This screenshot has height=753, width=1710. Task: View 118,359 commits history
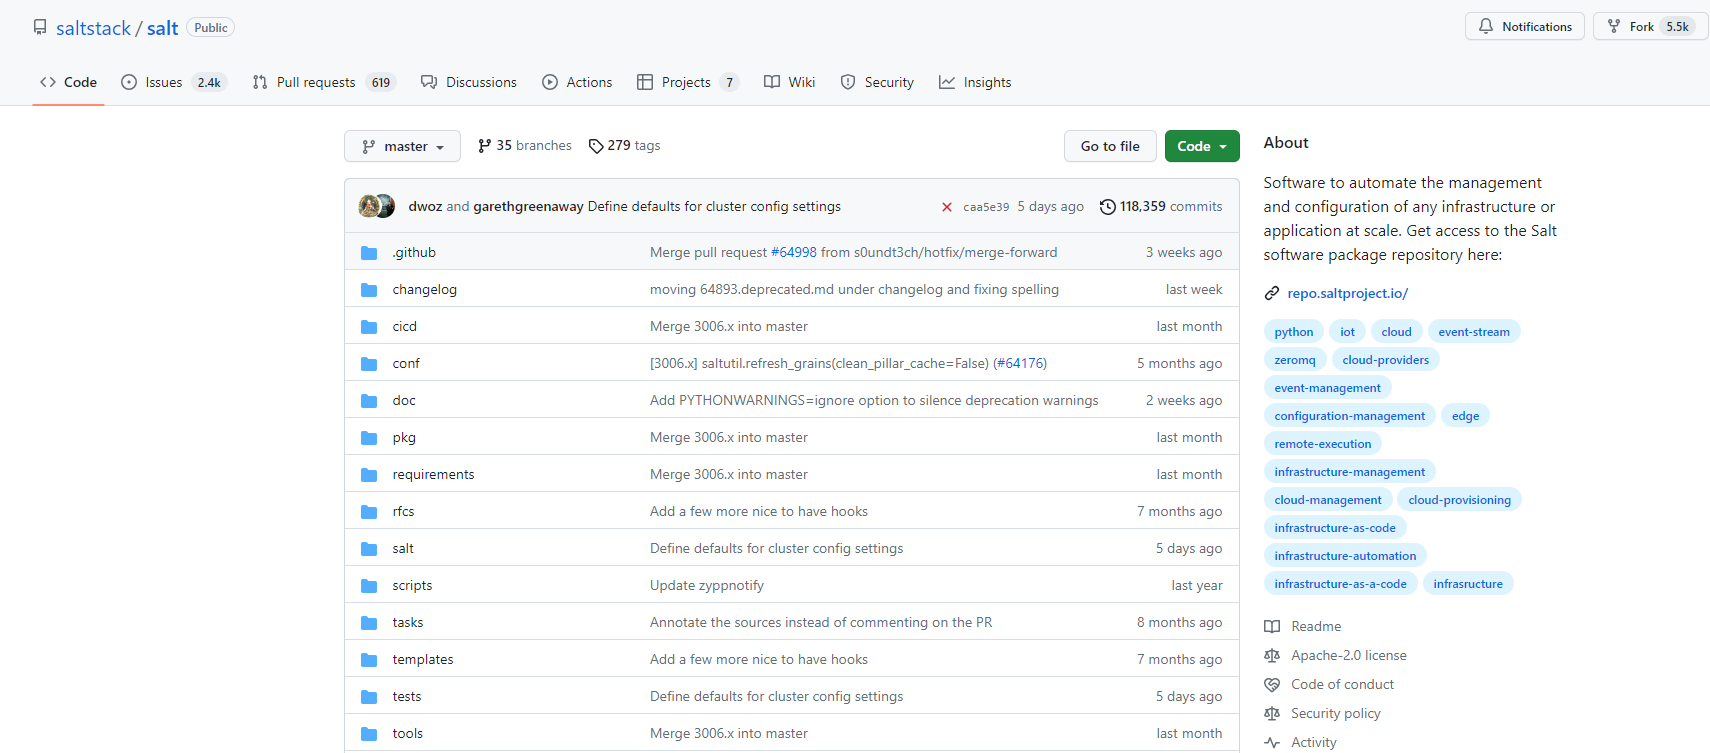point(1161,207)
